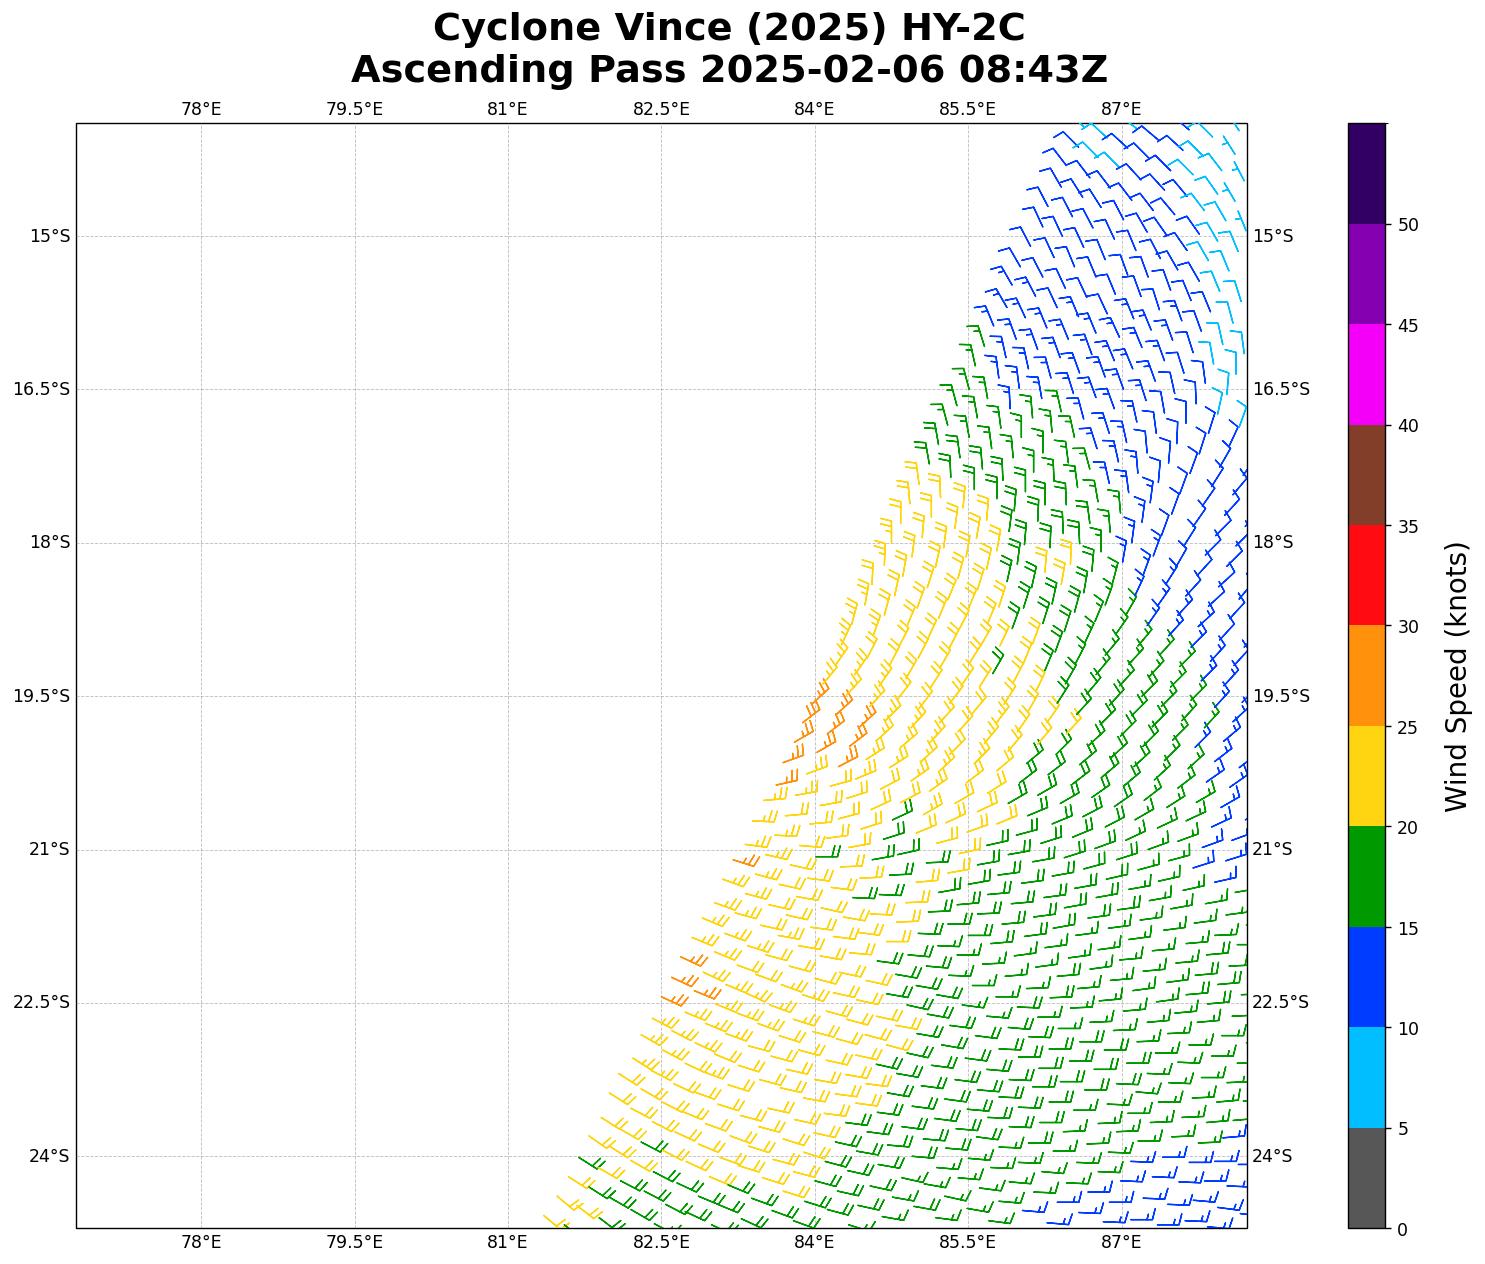The height and width of the screenshot is (1264, 1485).
Task: Click the 19.5°S label on left axis
Action: coord(41,696)
